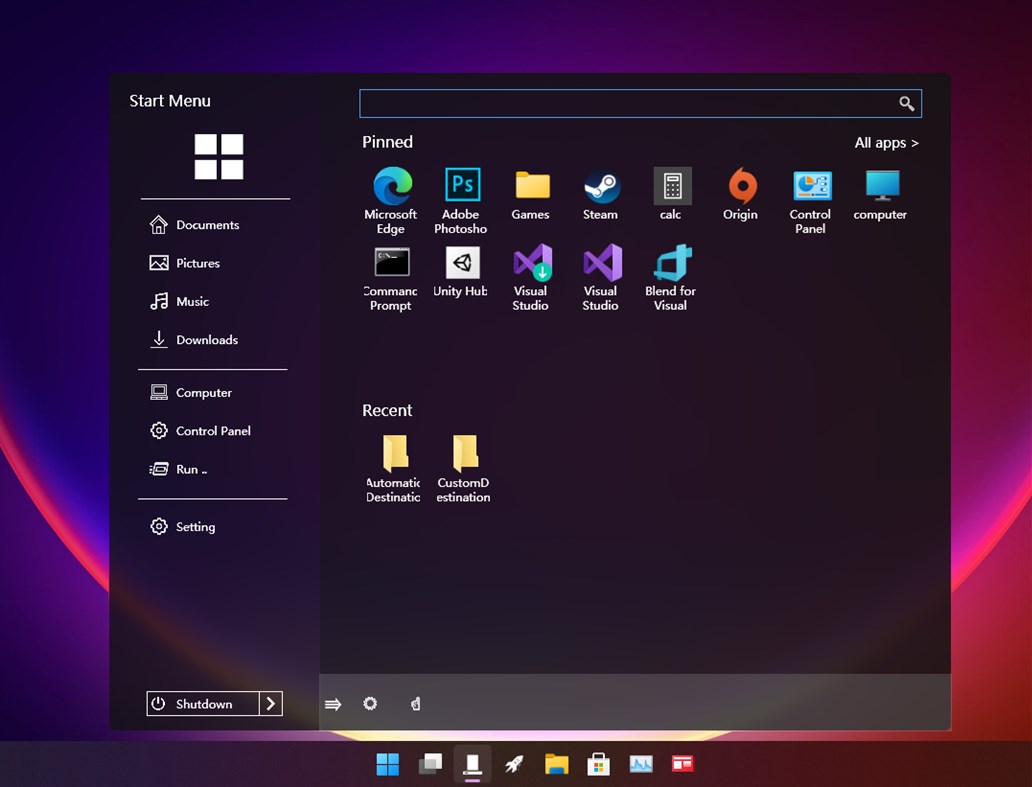Screen dimensions: 1032x787
Task: Open the Command Prompt
Action: (391, 263)
